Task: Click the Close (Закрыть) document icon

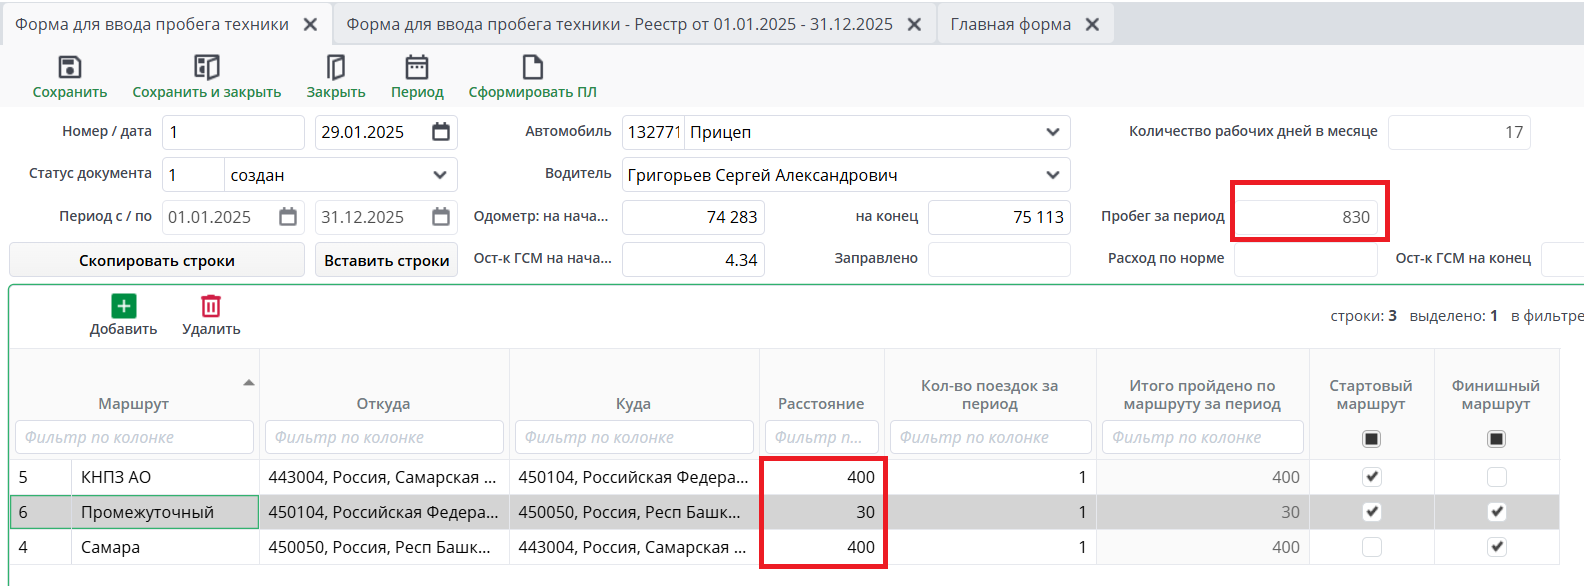Action: point(336,67)
